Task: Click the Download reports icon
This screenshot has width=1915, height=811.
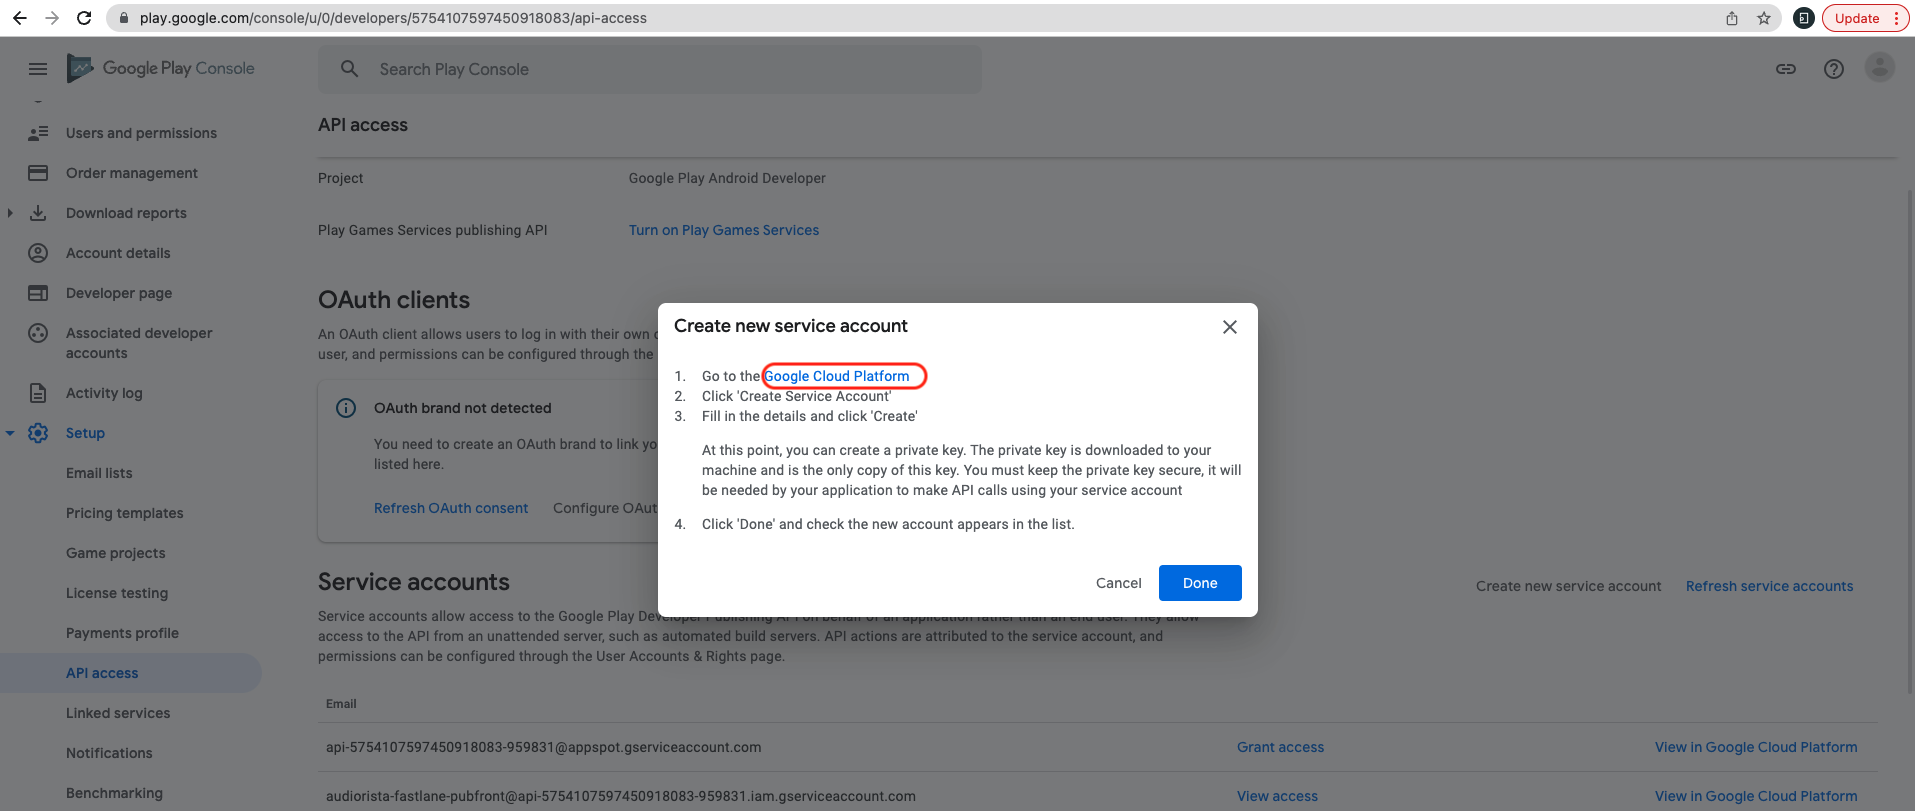Action: coord(38,213)
